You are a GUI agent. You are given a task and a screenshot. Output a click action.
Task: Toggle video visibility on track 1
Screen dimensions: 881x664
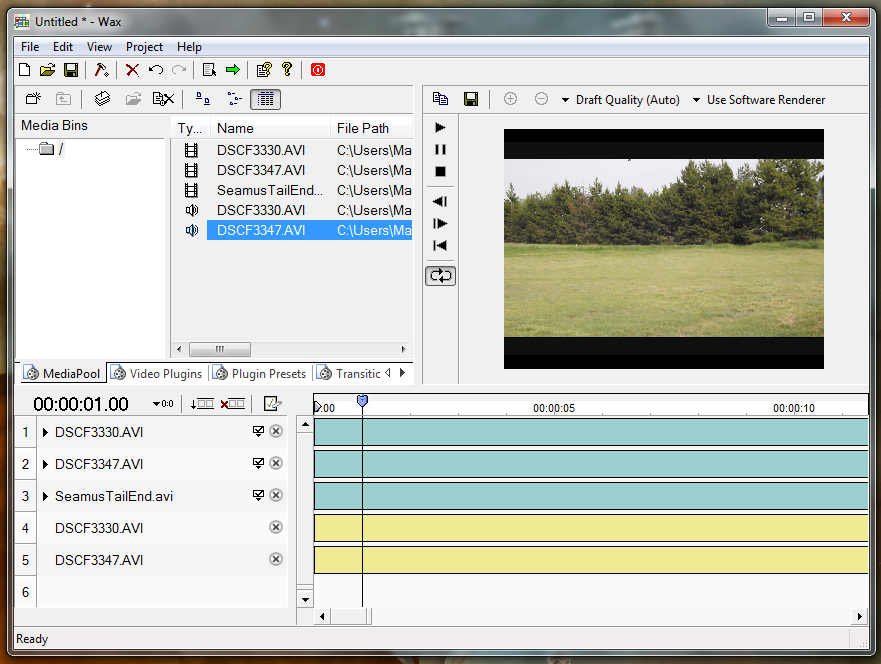pyautogui.click(x=258, y=431)
